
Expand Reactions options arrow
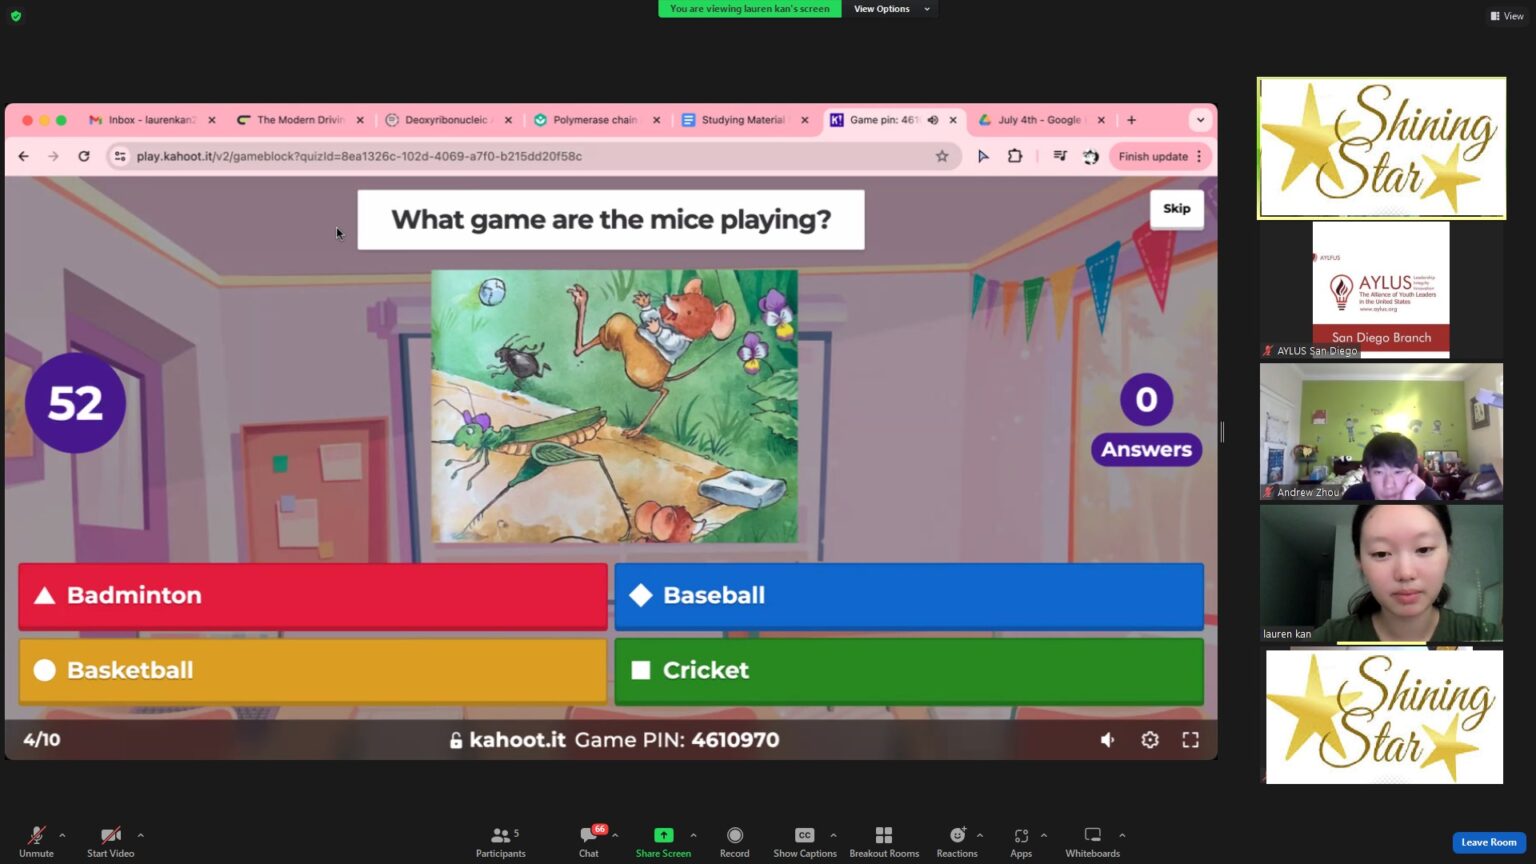[979, 835]
